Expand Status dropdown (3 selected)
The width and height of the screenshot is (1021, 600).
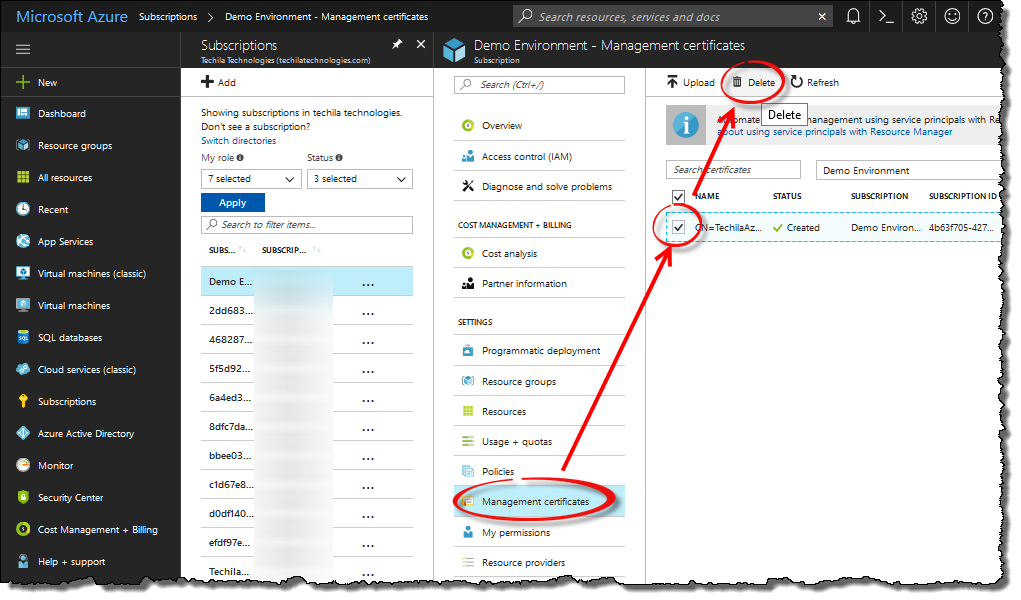[359, 179]
